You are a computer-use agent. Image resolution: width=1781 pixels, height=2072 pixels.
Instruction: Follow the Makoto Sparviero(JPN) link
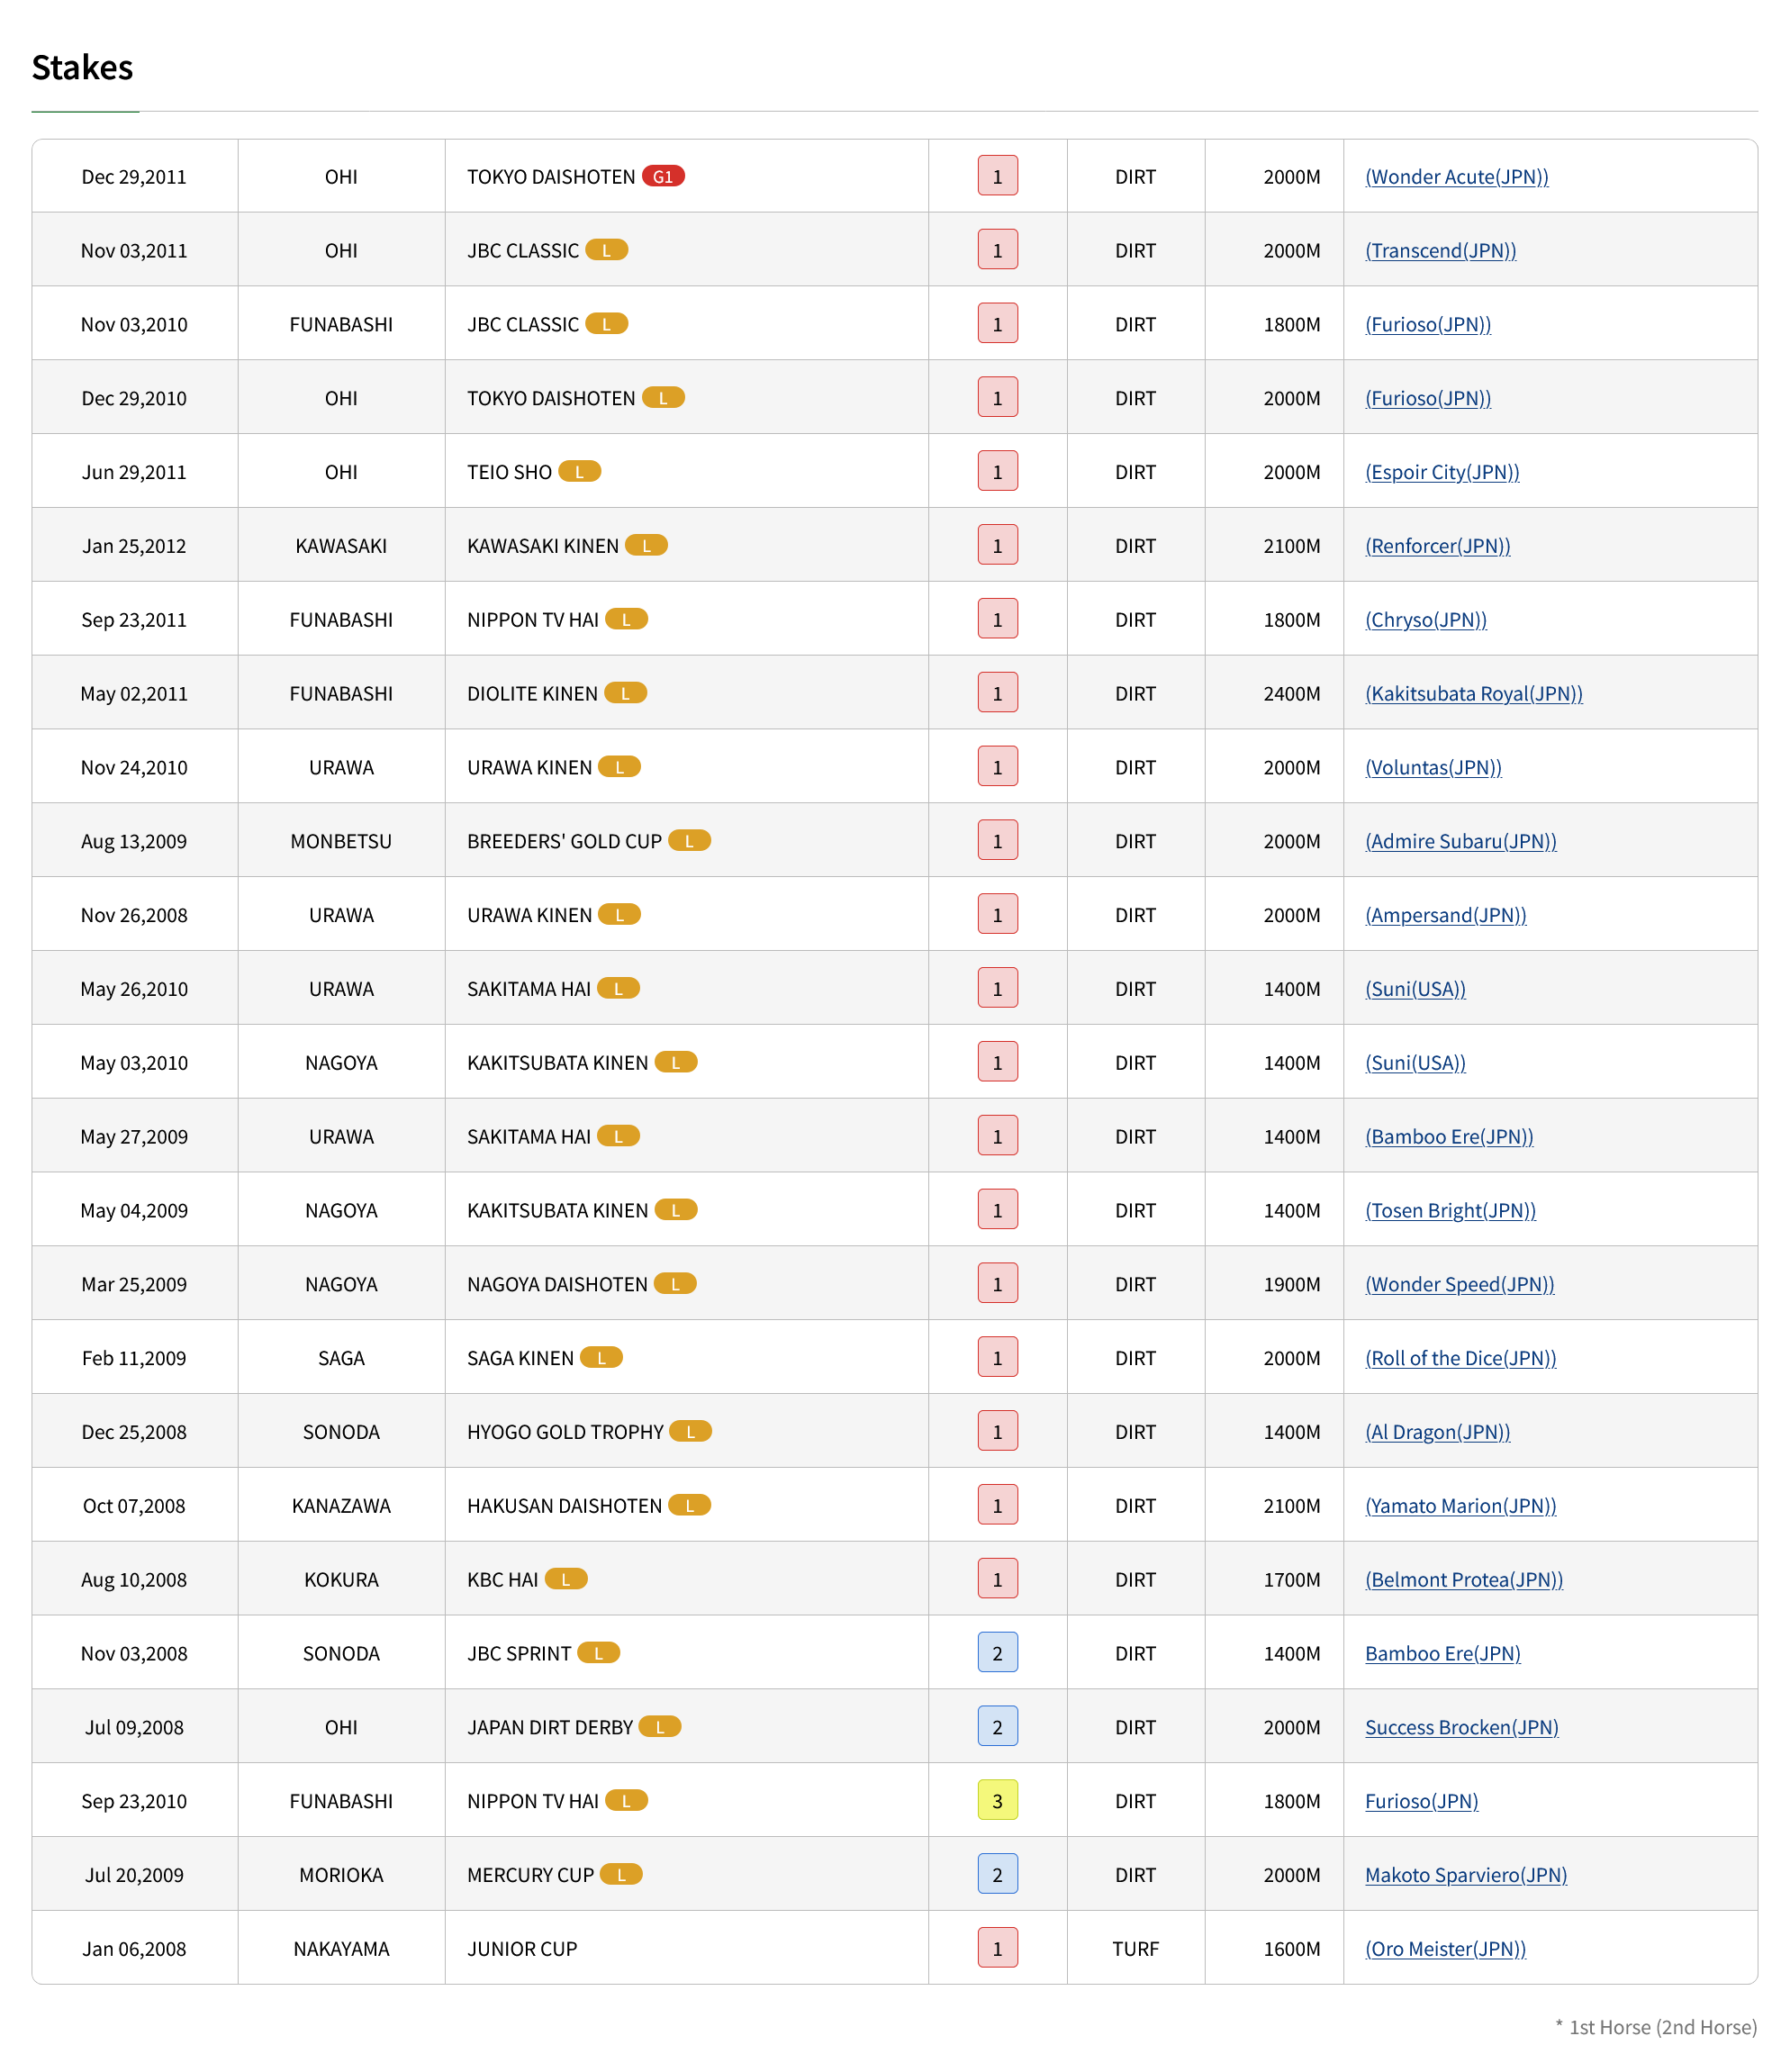click(x=1465, y=1875)
